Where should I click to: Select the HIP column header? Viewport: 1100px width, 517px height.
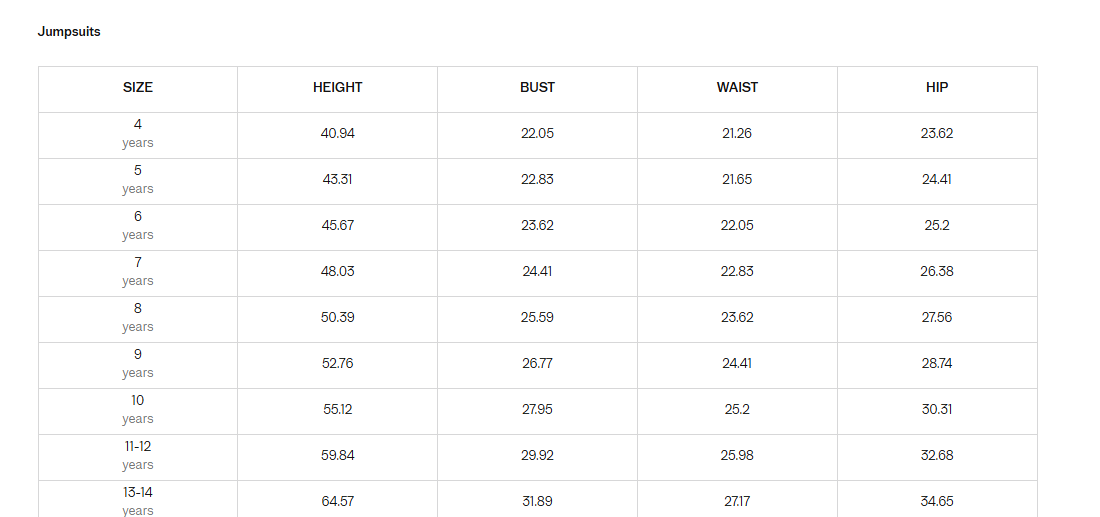(937, 88)
